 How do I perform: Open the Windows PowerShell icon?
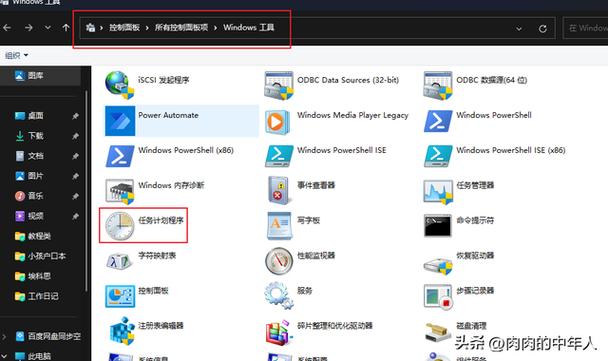coord(438,121)
